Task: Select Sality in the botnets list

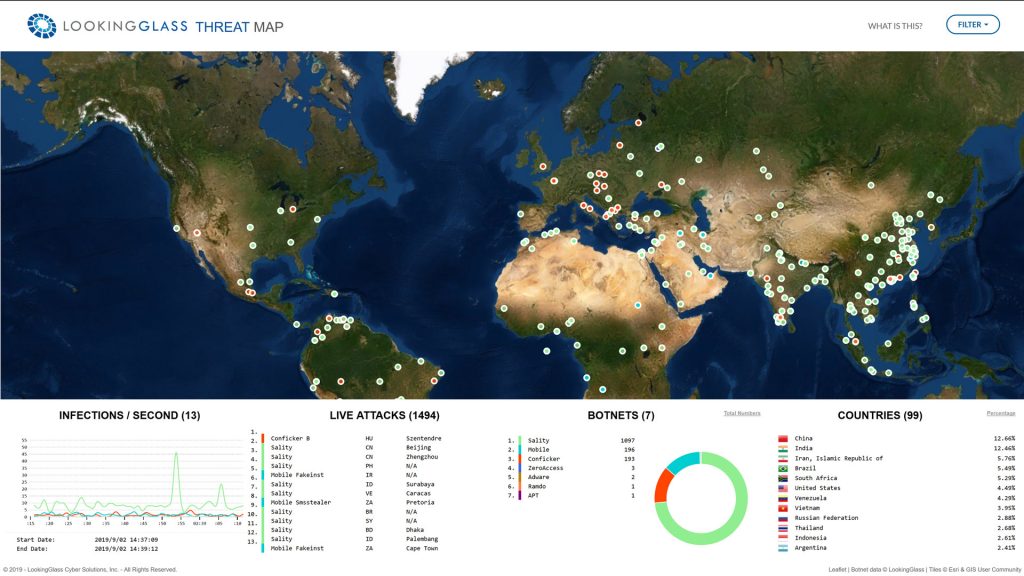Action: point(538,441)
